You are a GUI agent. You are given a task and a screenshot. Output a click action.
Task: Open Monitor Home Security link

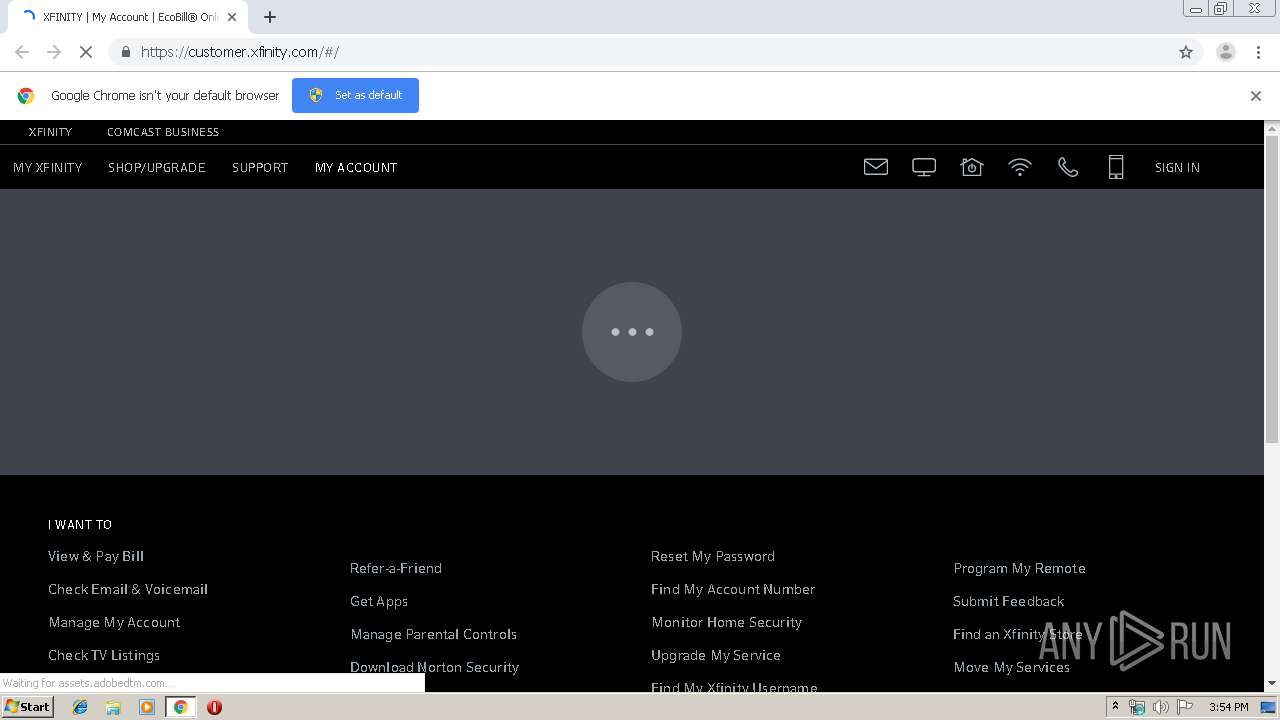coord(727,622)
